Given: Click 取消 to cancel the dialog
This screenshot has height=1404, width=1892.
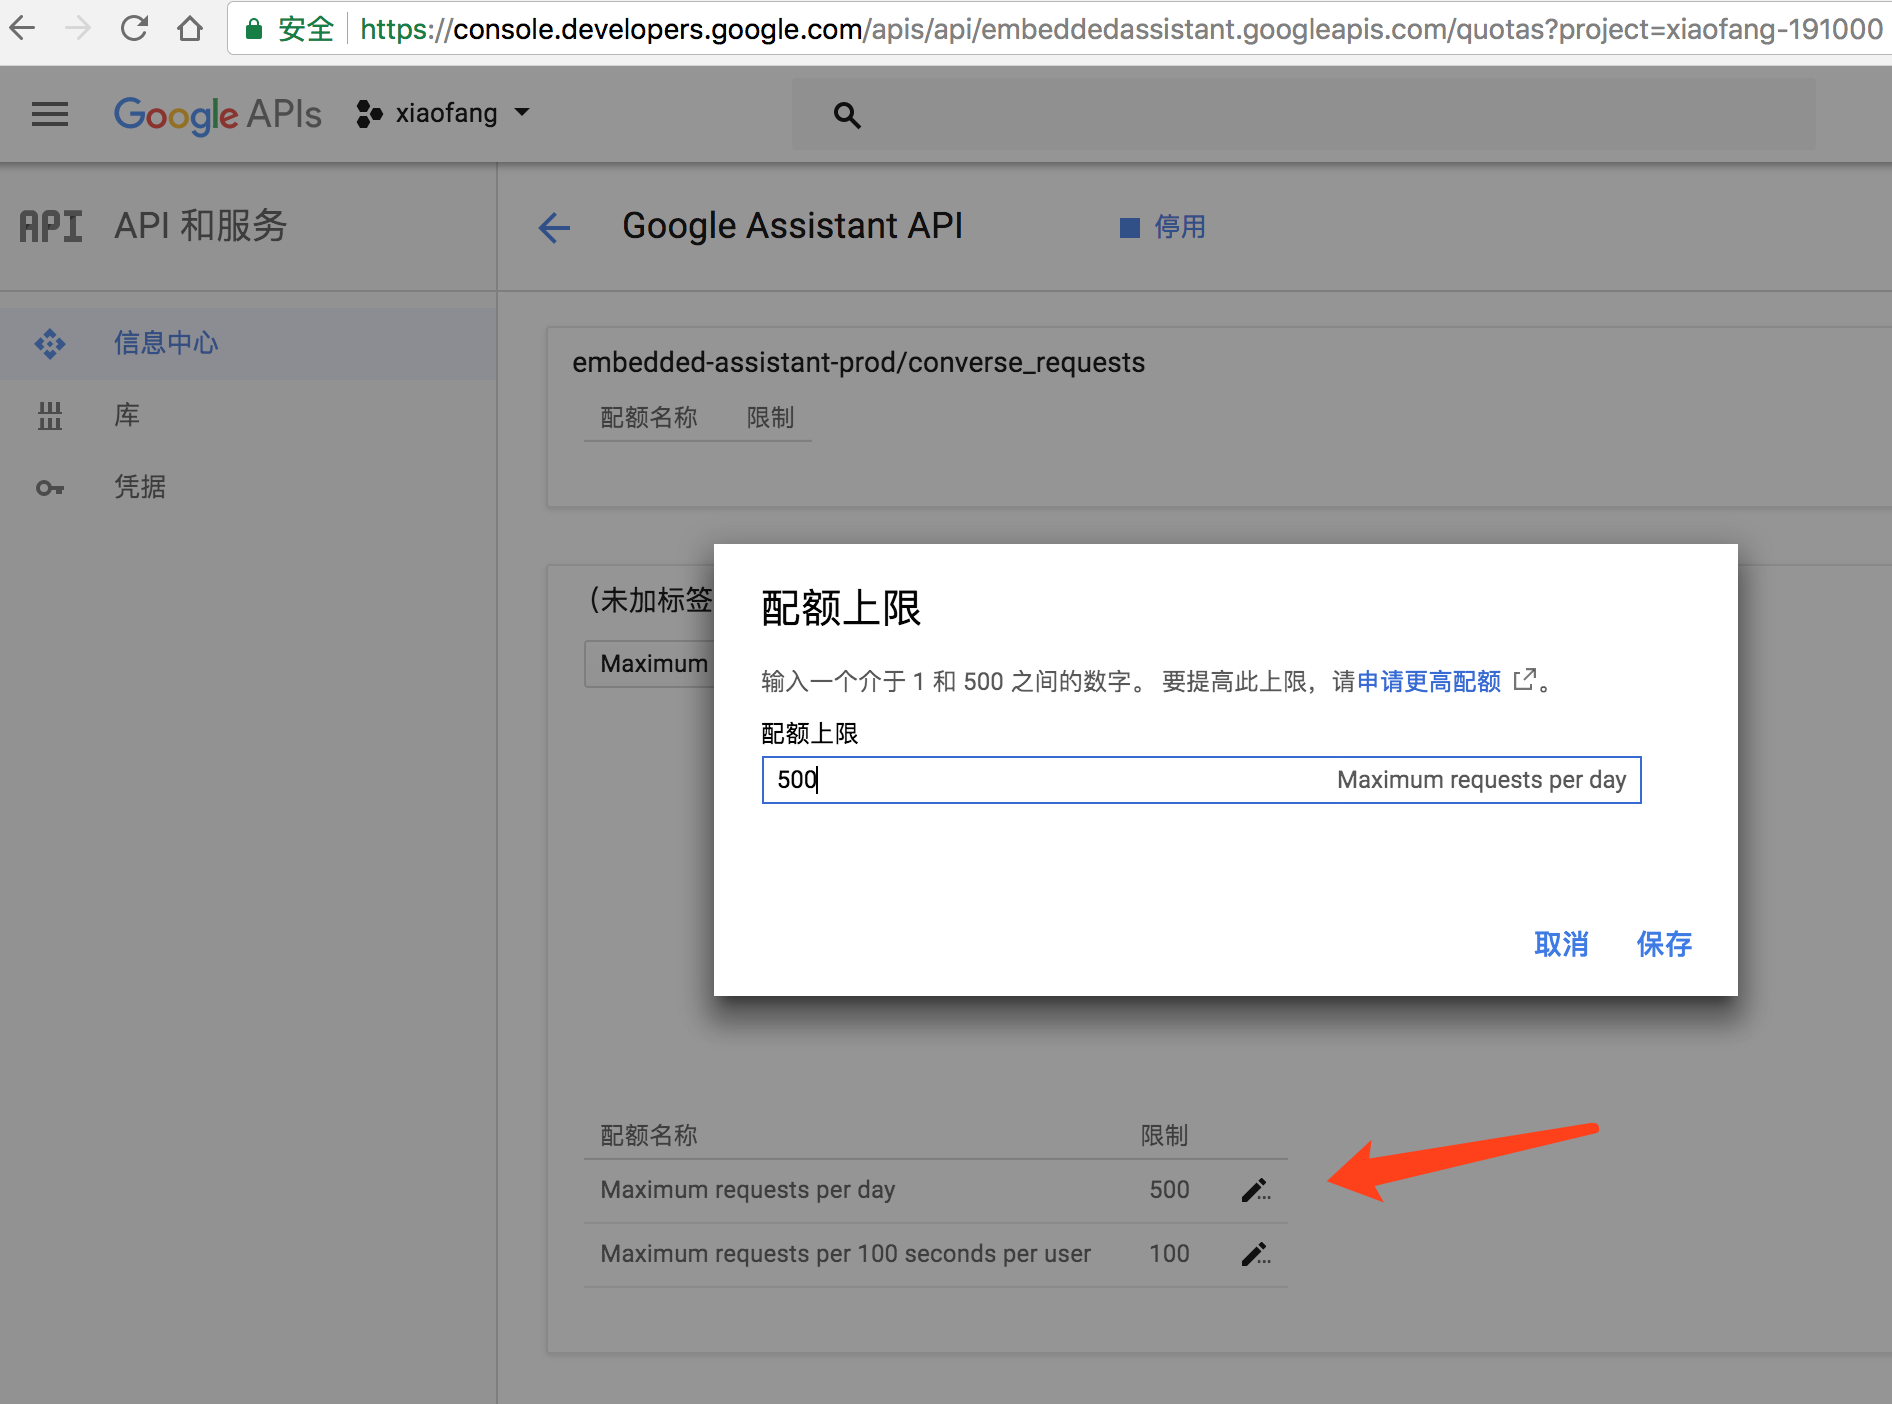Looking at the screenshot, I should coord(1561,944).
